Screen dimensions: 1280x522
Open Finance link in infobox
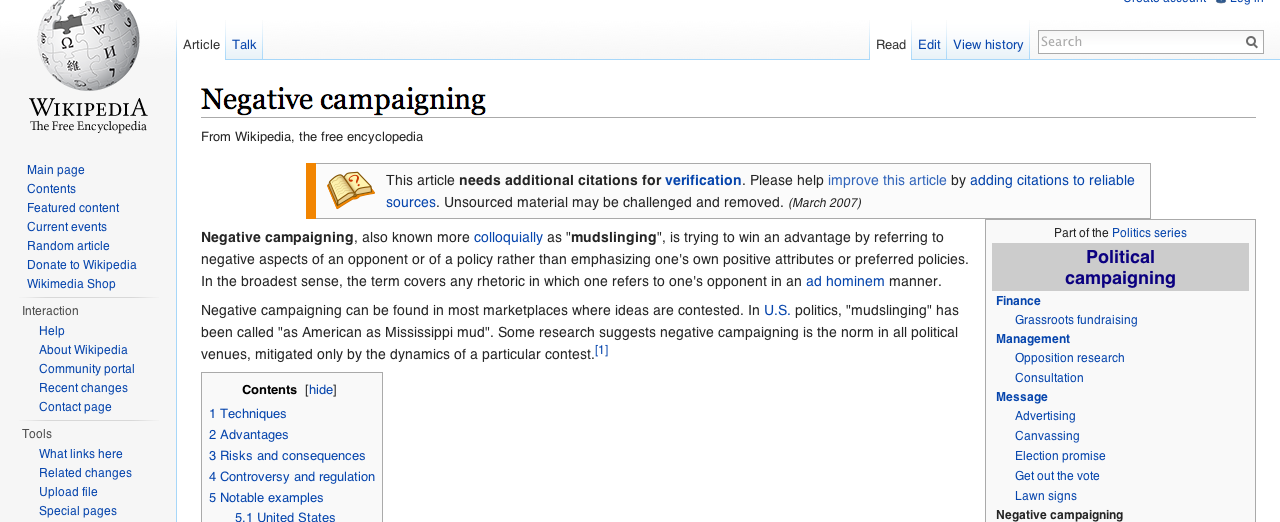pos(1018,301)
